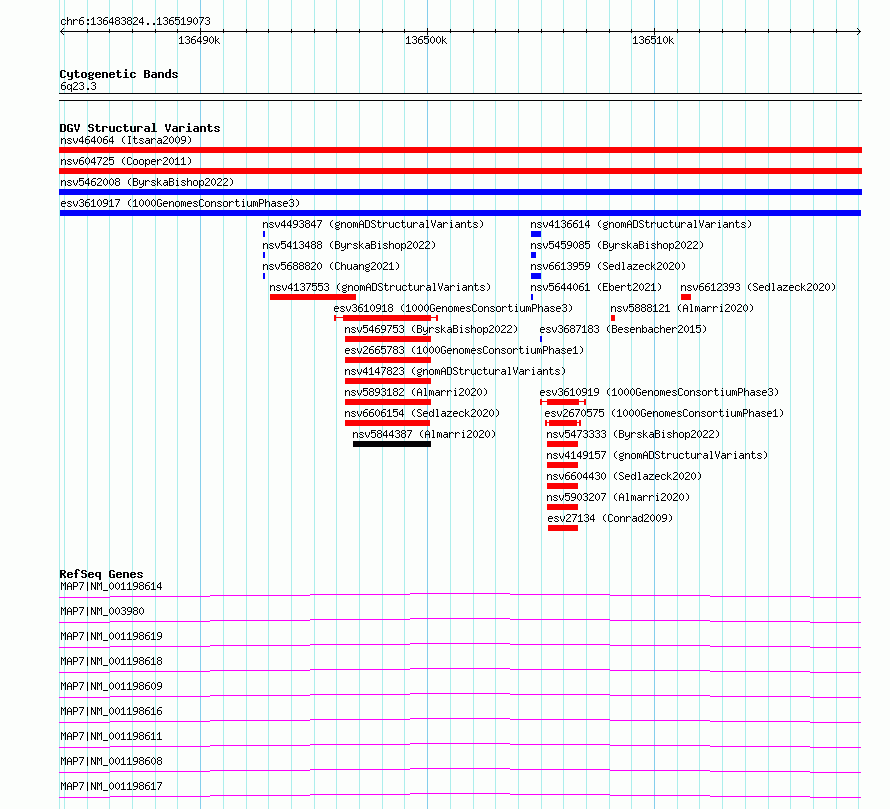Click the 136500k ruler tick label

click(426, 40)
